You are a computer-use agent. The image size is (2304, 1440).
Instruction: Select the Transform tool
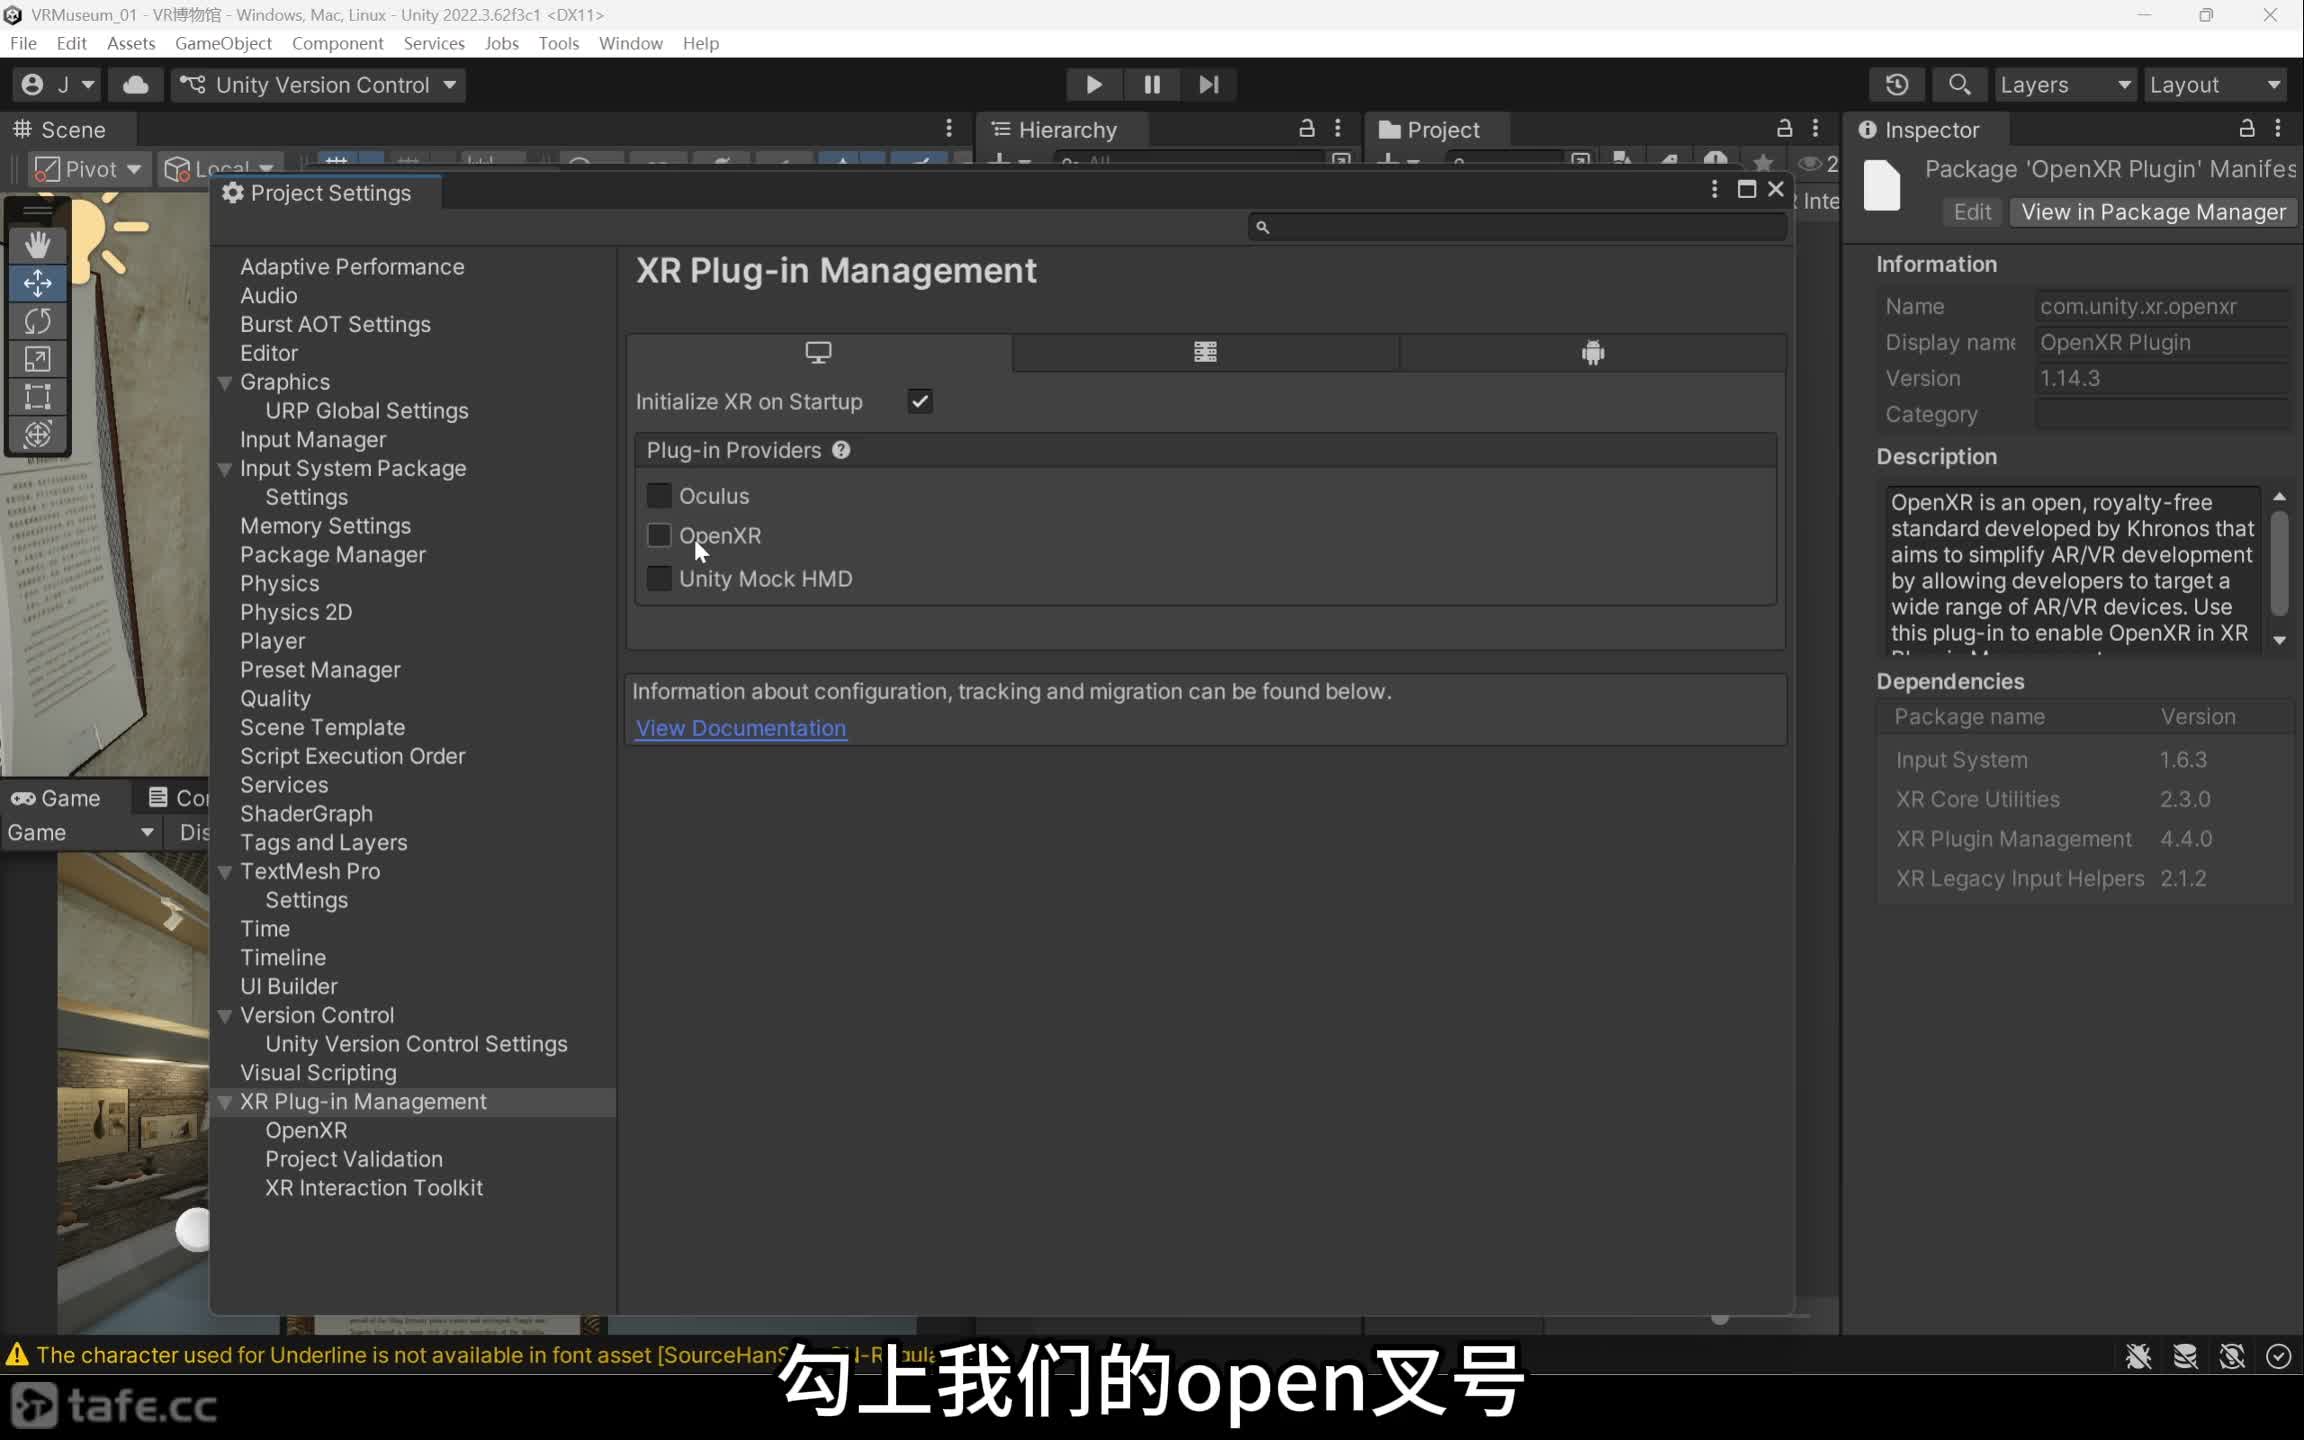click(38, 435)
